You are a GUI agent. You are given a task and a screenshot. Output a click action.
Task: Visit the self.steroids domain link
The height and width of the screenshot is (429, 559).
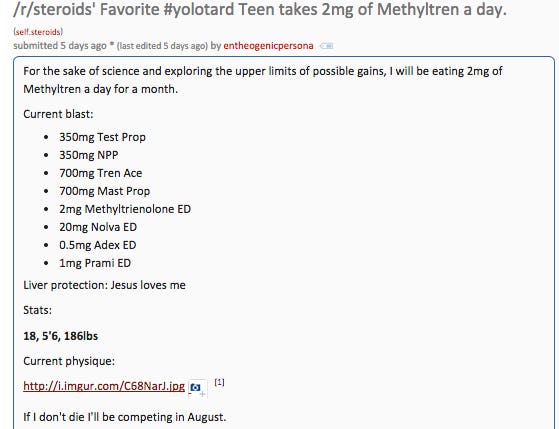point(38,32)
